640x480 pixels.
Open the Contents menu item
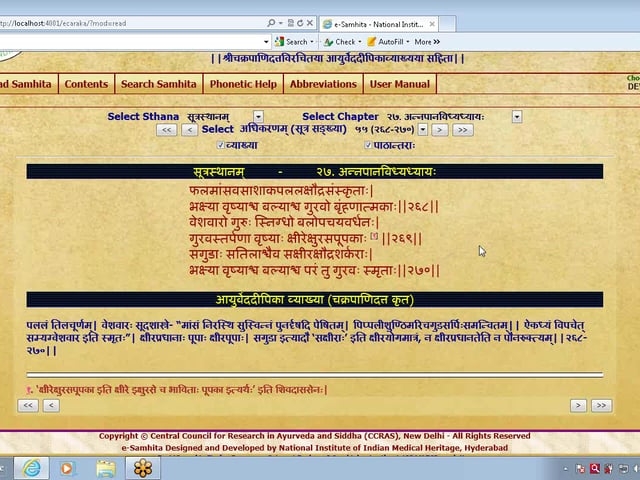86,84
